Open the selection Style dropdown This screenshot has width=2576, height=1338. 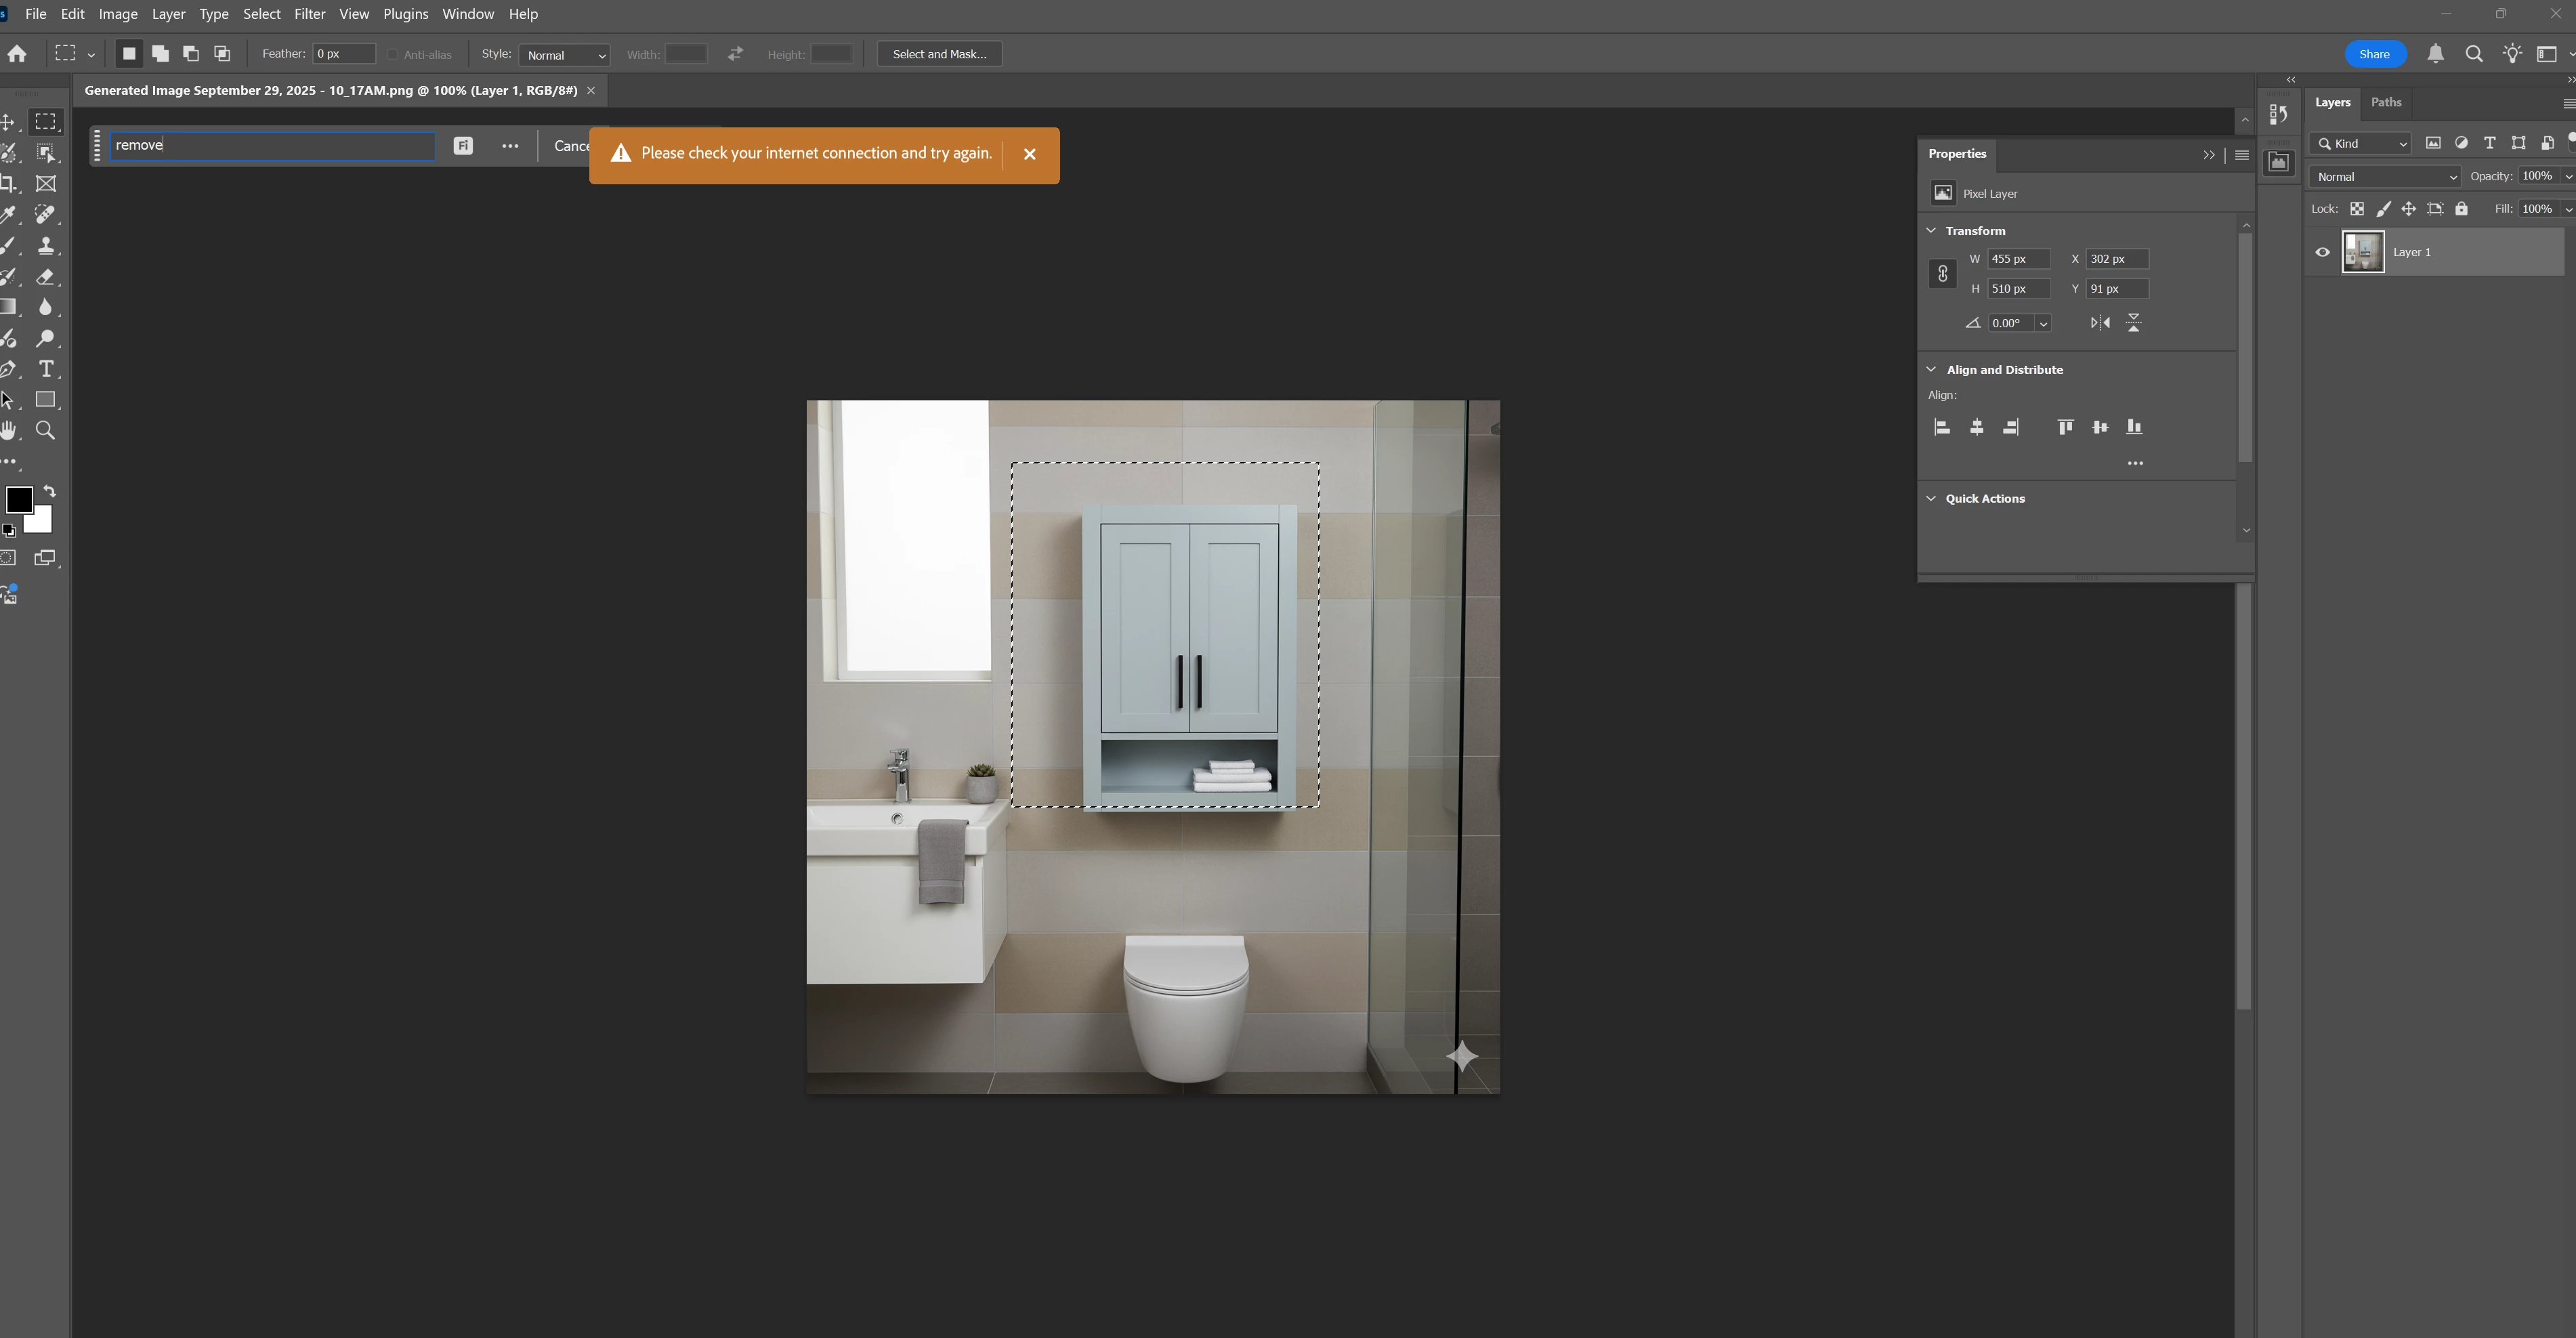coord(565,55)
